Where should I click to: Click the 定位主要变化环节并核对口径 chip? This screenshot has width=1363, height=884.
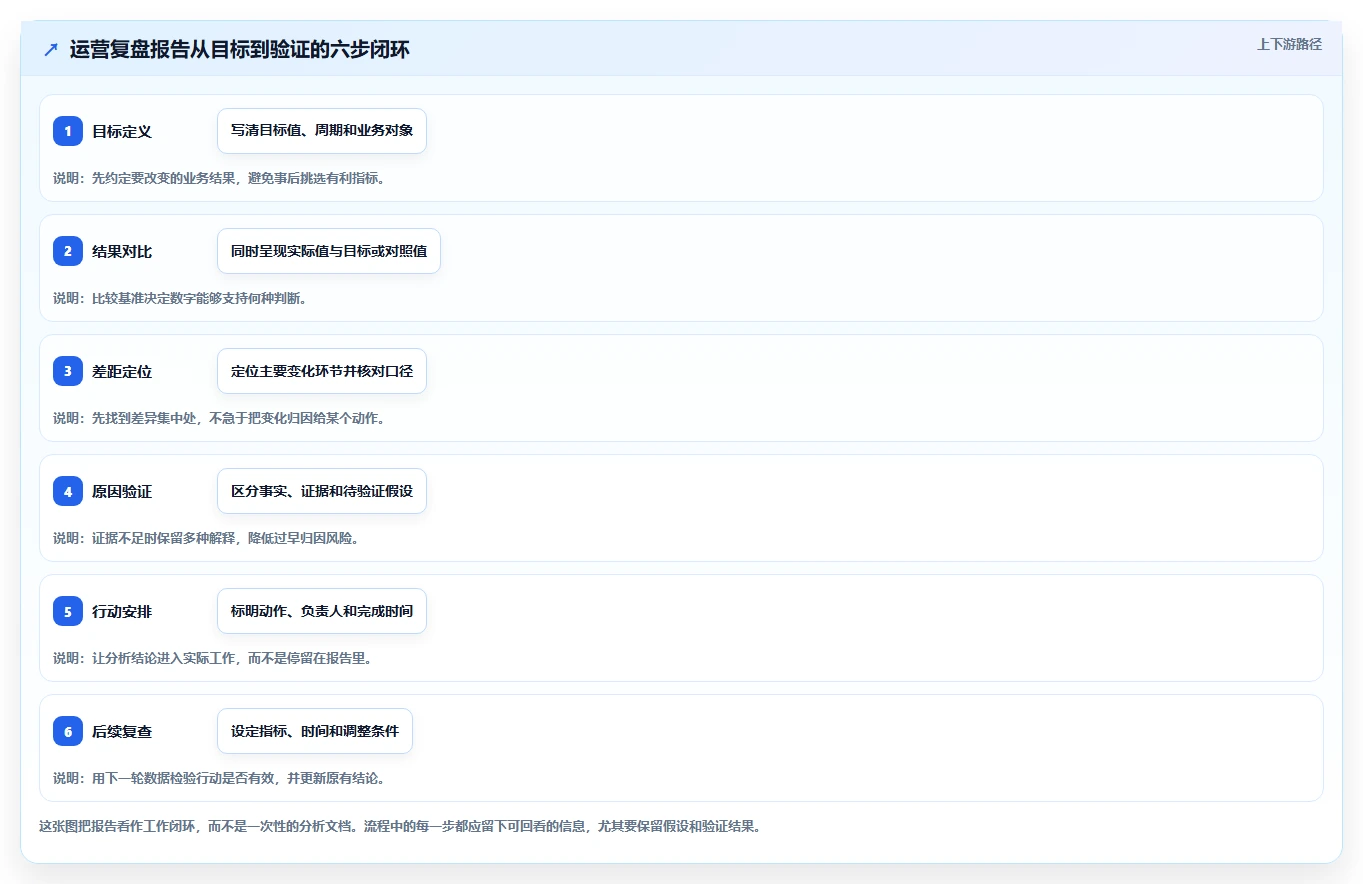coord(322,371)
